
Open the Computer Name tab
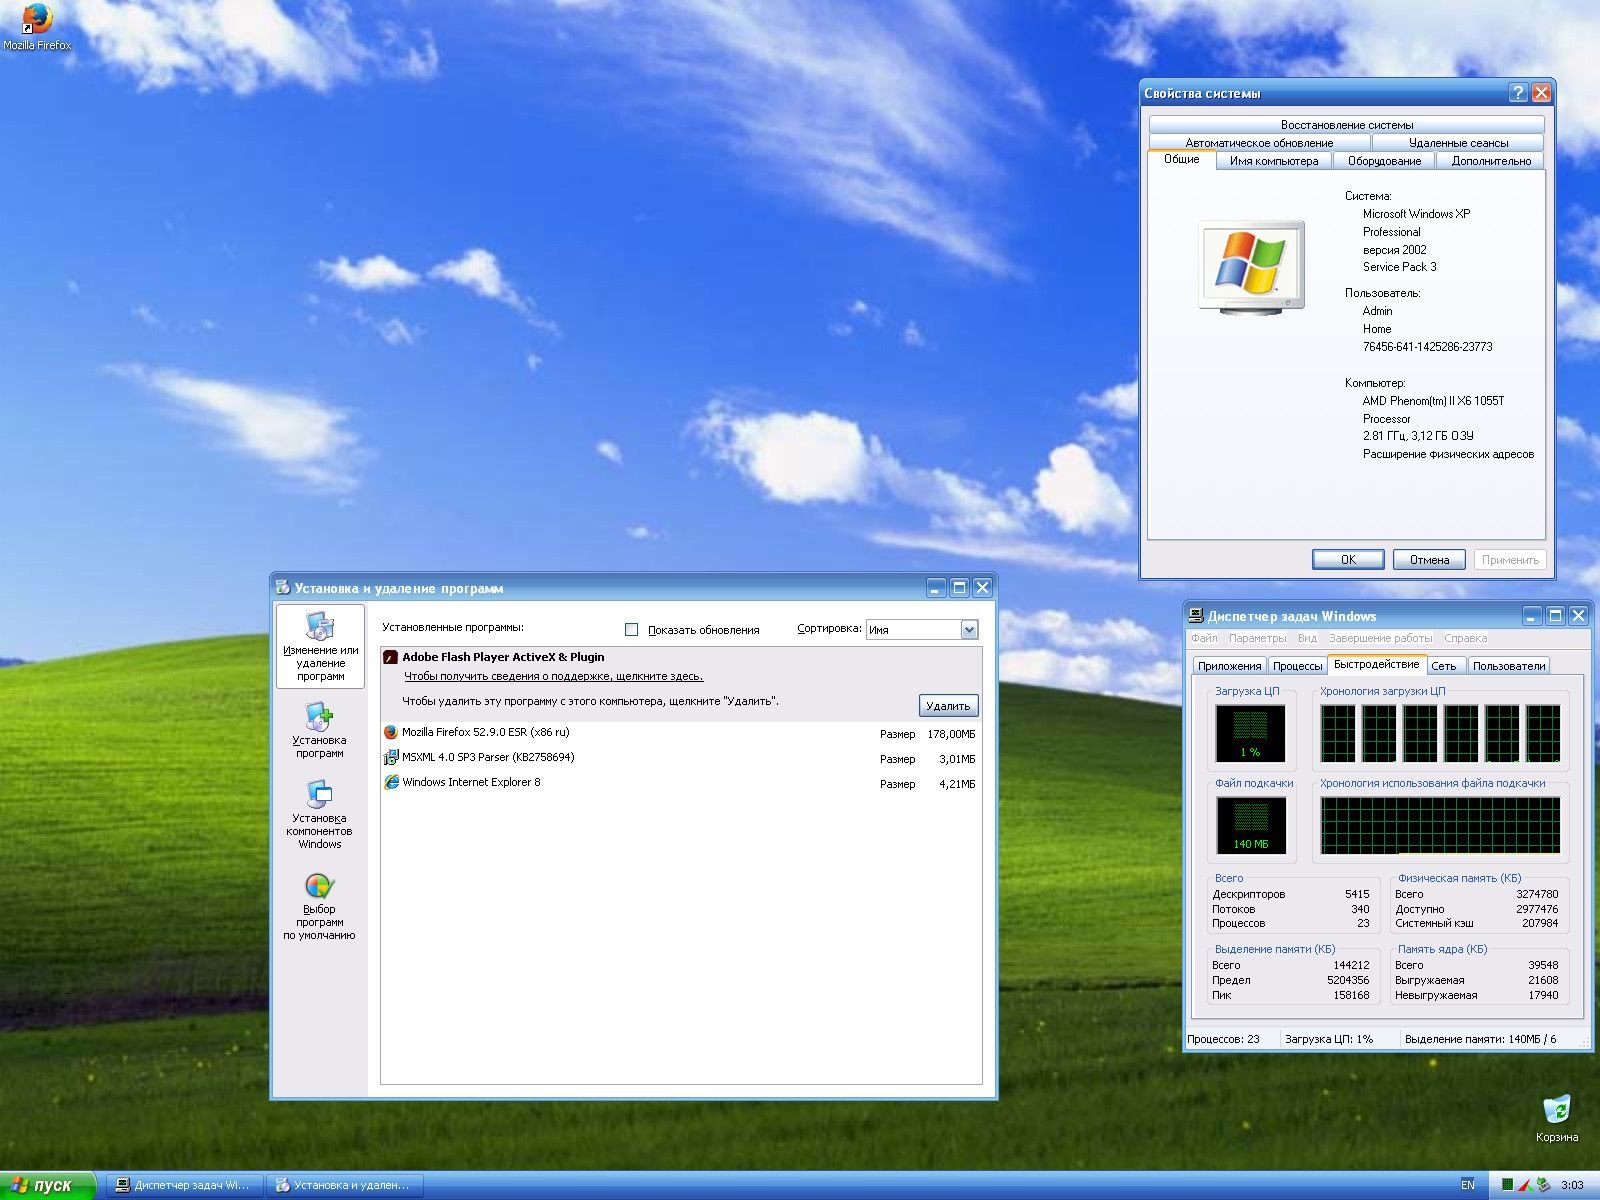coord(1274,161)
